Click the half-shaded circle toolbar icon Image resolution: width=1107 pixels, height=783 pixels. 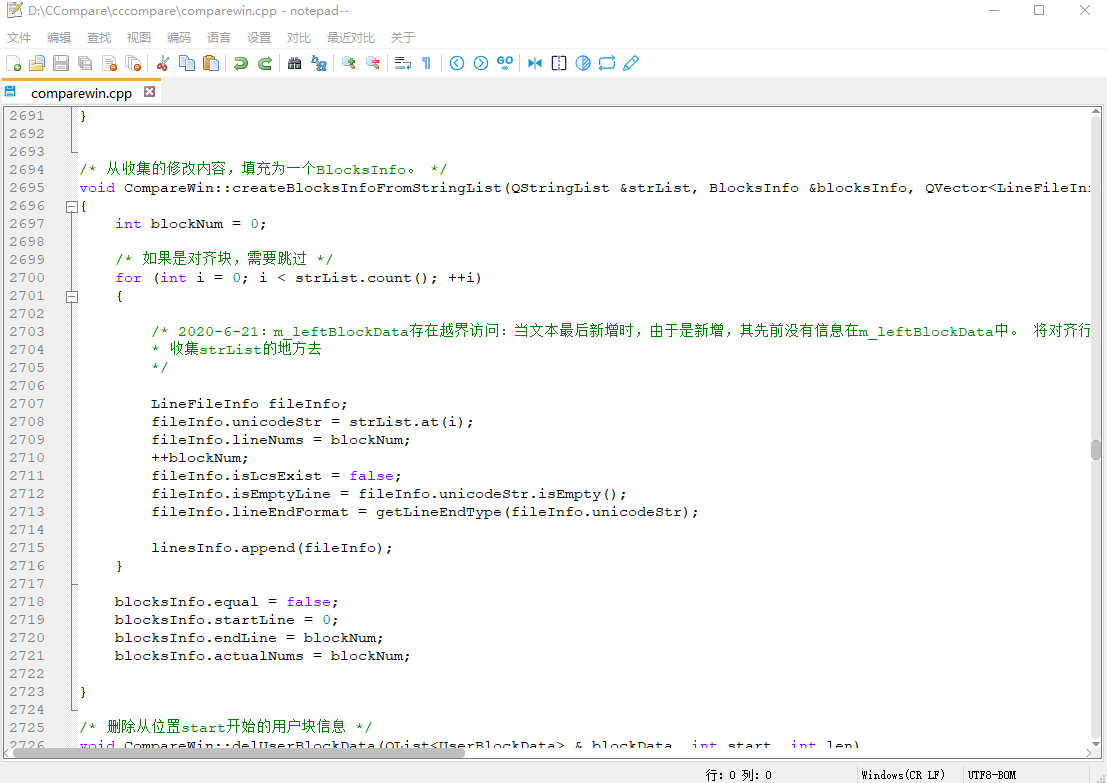[x=582, y=64]
